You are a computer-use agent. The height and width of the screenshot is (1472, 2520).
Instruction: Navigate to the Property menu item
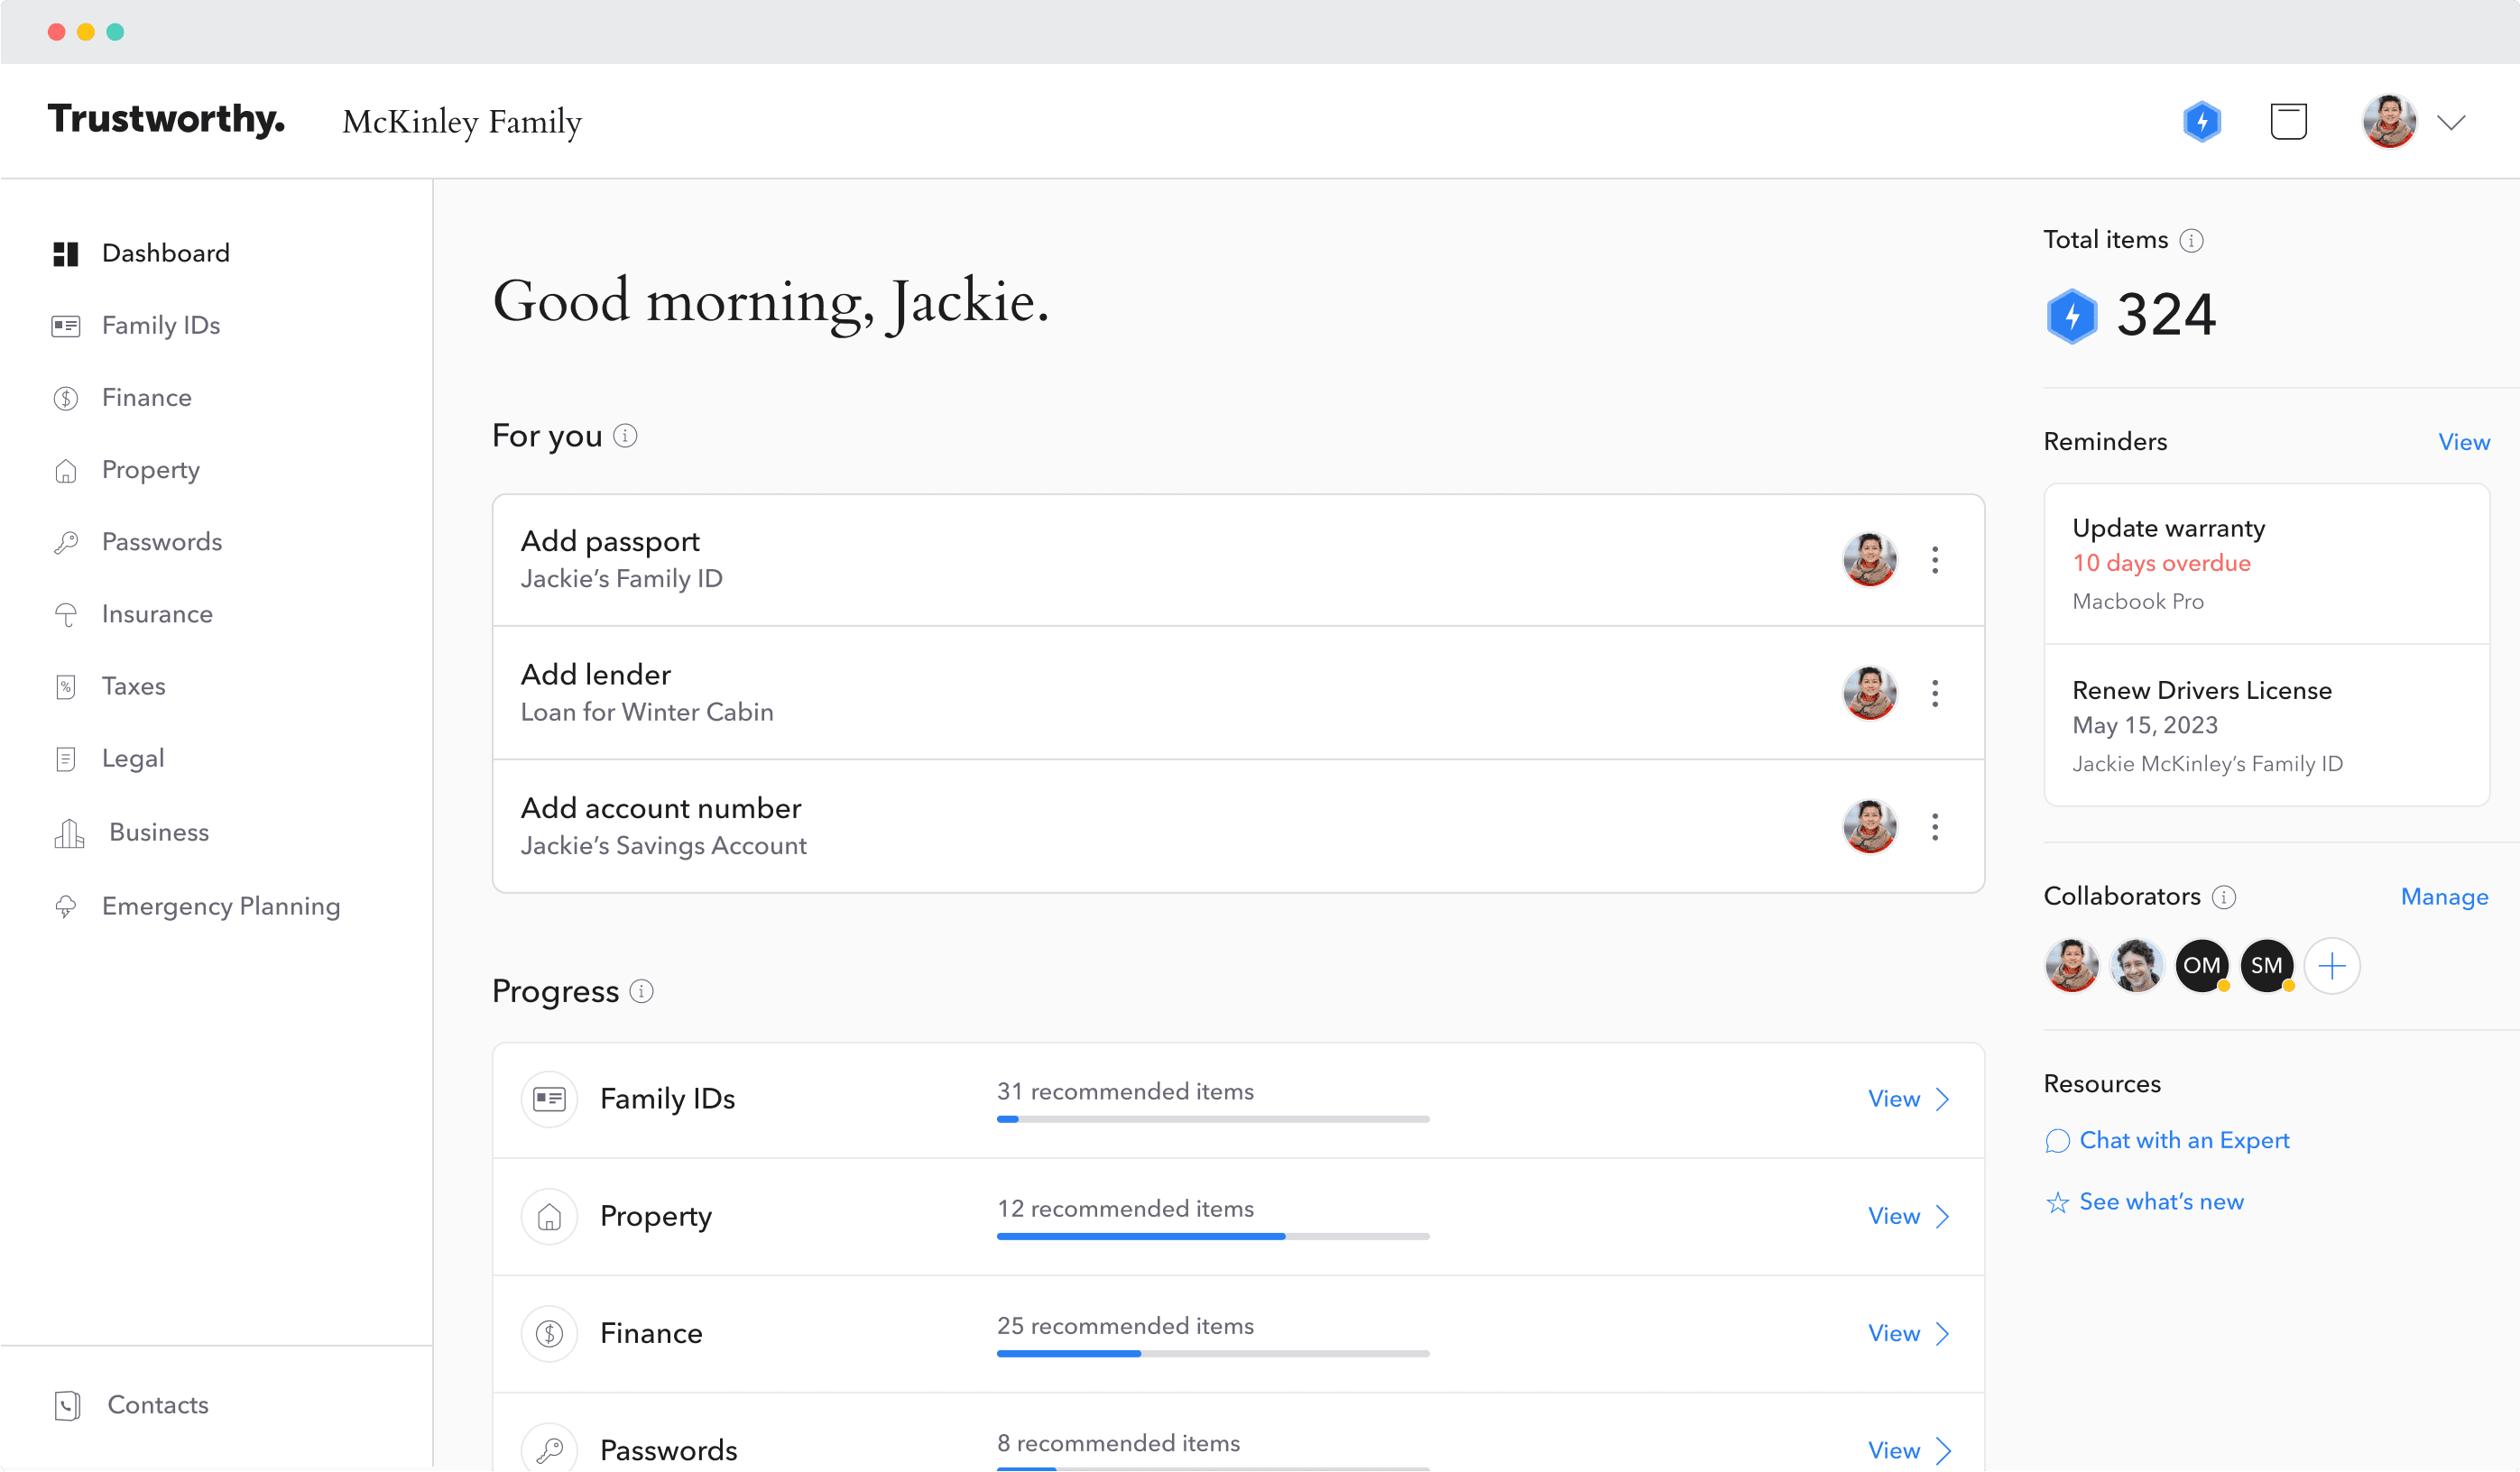click(151, 470)
